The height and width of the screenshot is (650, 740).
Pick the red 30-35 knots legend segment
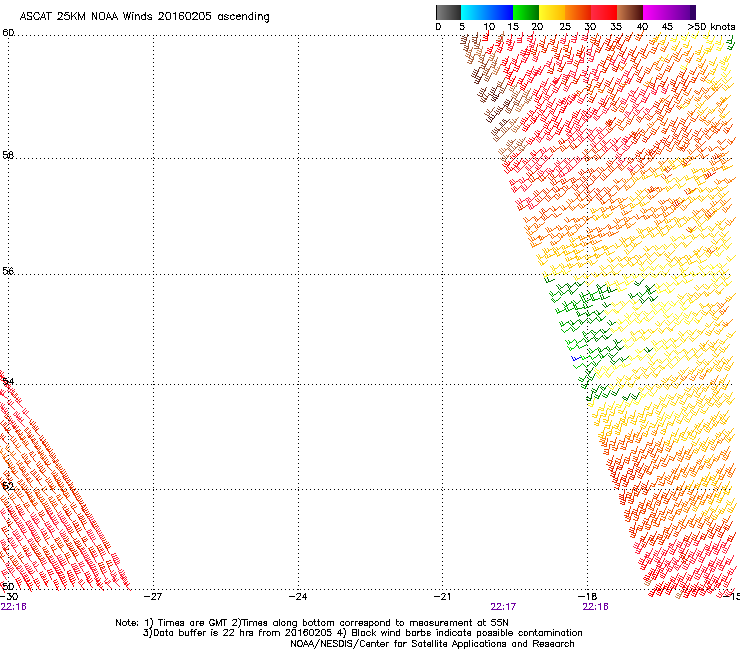coord(604,12)
